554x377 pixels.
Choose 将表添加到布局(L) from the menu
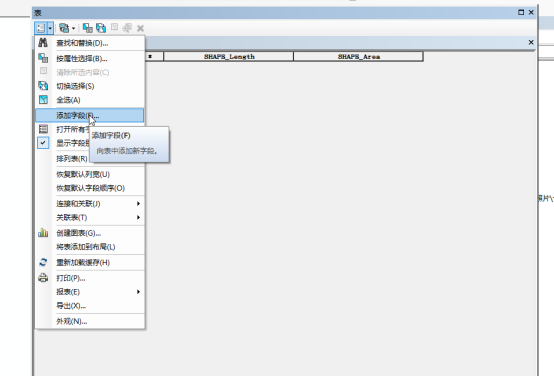90,247
